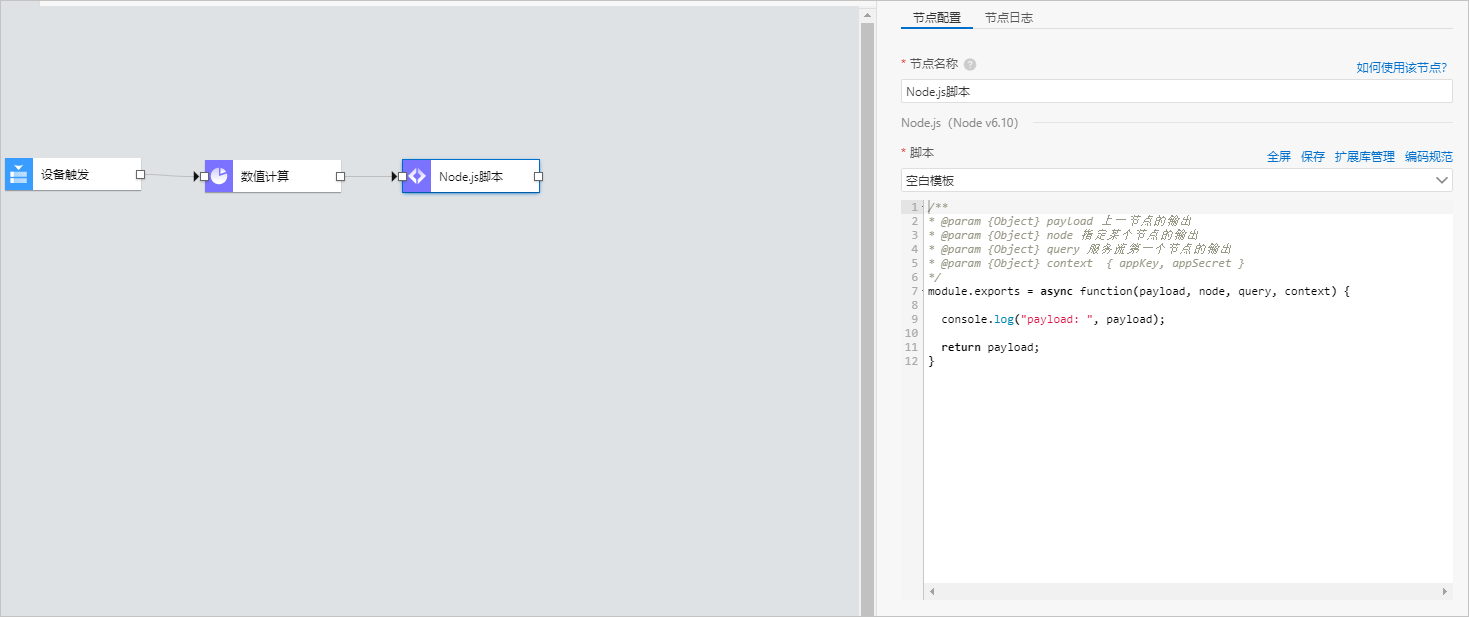The width and height of the screenshot is (1469, 617).
Task: Open script editor in 全屏 mode
Action: pos(1279,156)
